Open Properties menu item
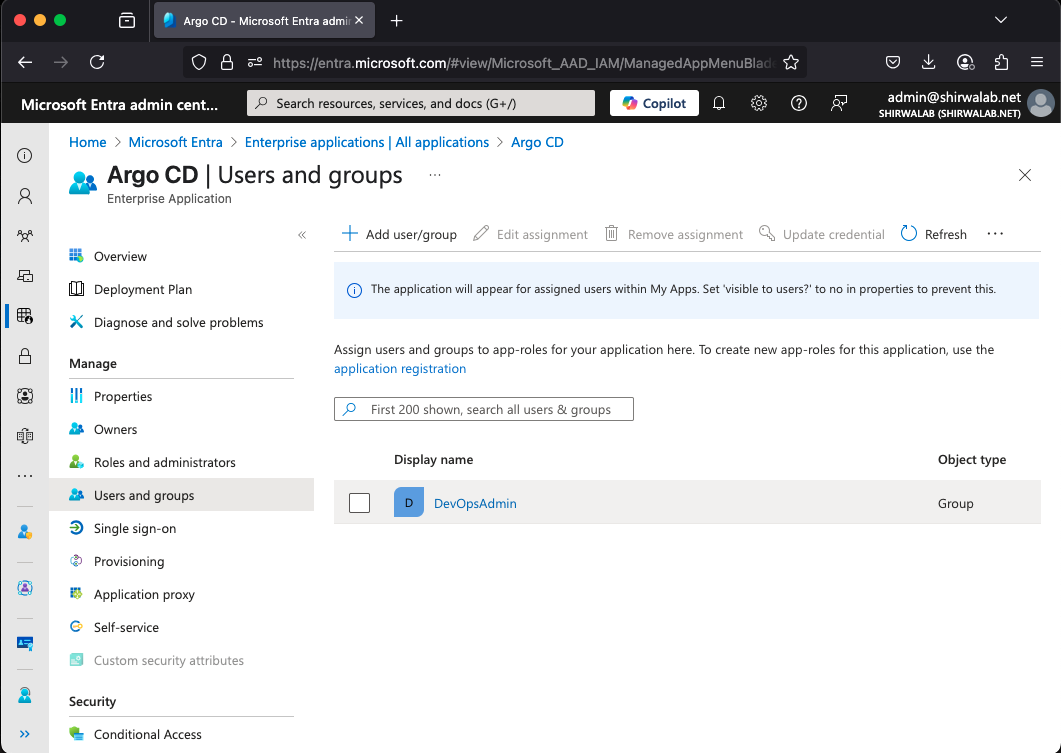Image resolution: width=1061 pixels, height=753 pixels. coord(122,396)
